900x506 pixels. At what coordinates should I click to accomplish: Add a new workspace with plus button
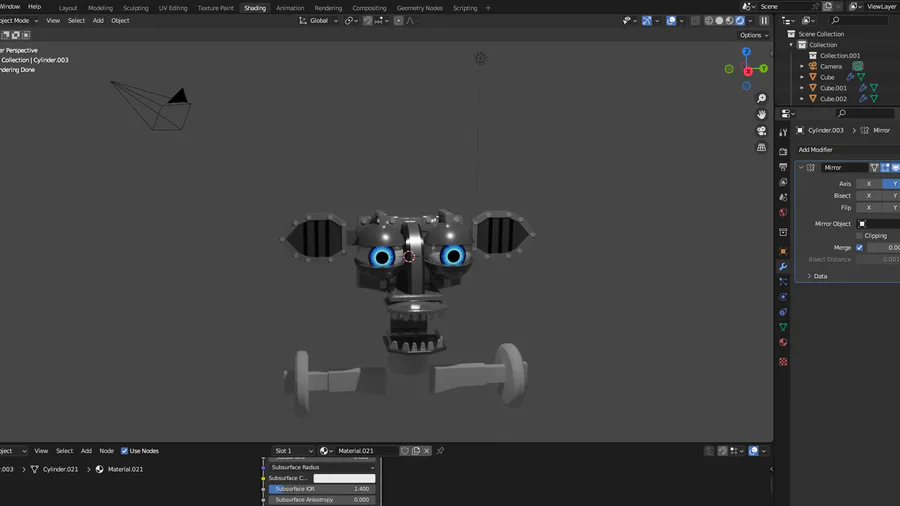pos(488,8)
